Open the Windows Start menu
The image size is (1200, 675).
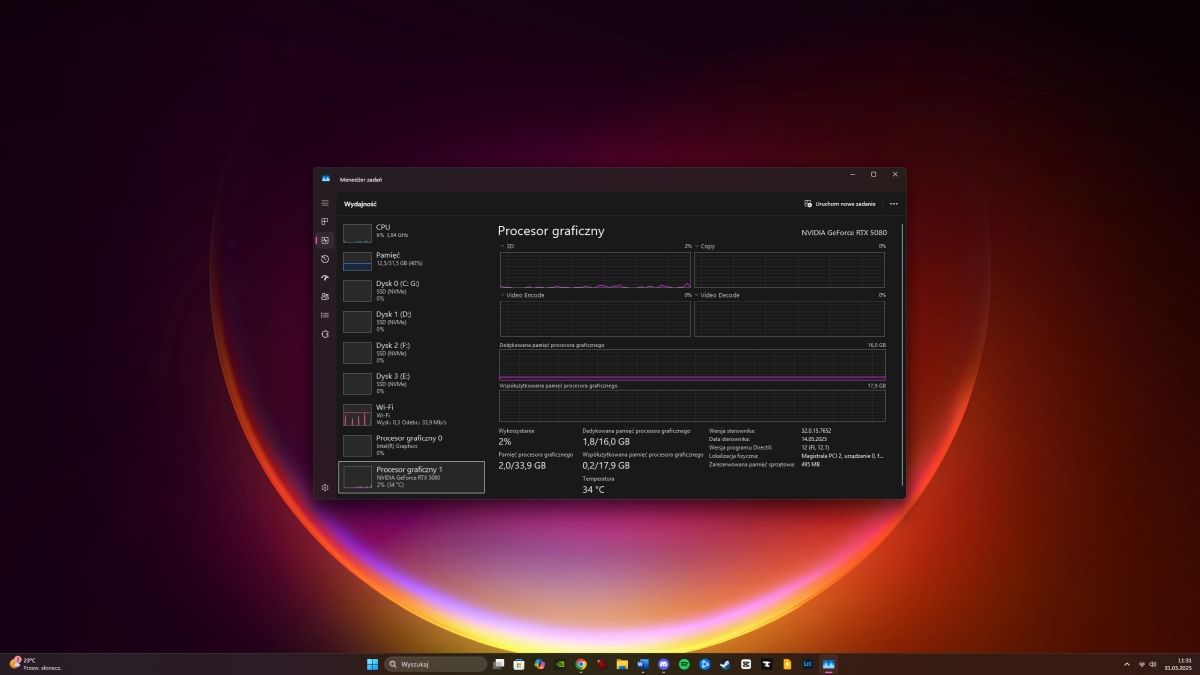373,663
